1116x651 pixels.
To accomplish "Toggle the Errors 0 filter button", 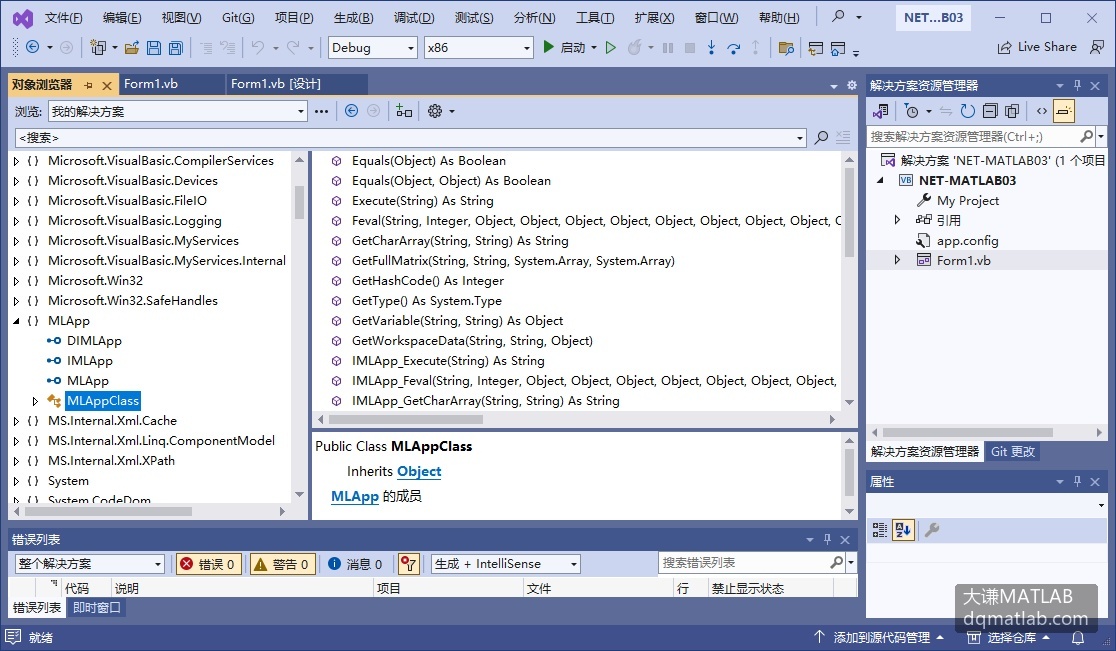I will pyautogui.click(x=207, y=563).
